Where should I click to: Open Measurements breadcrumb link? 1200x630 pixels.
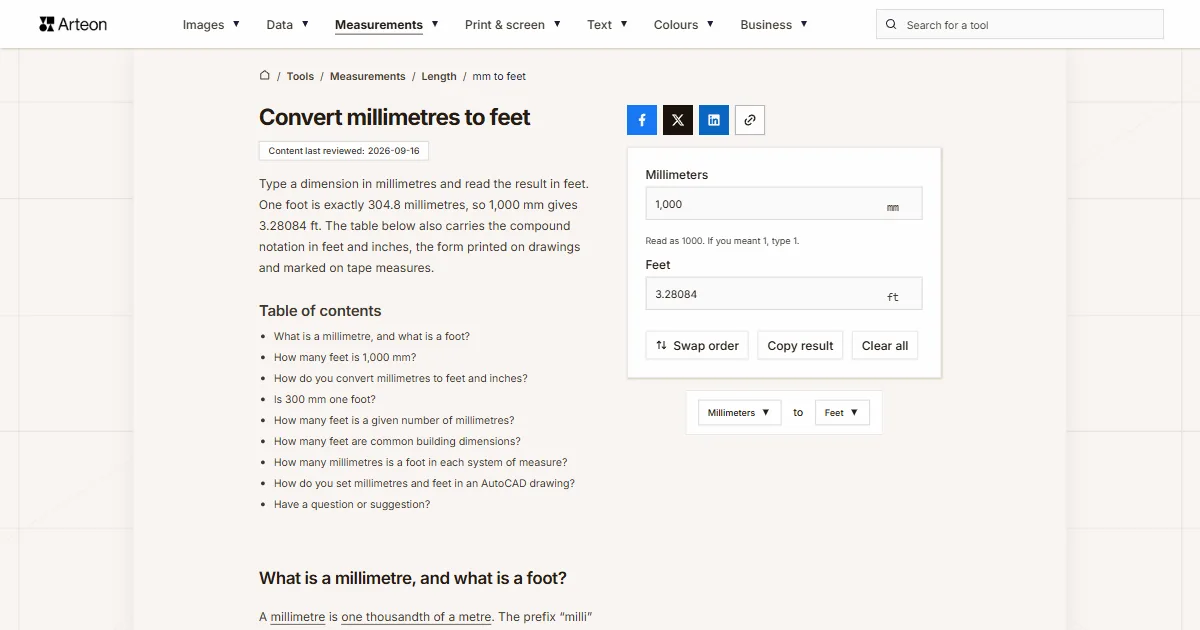[x=368, y=76]
